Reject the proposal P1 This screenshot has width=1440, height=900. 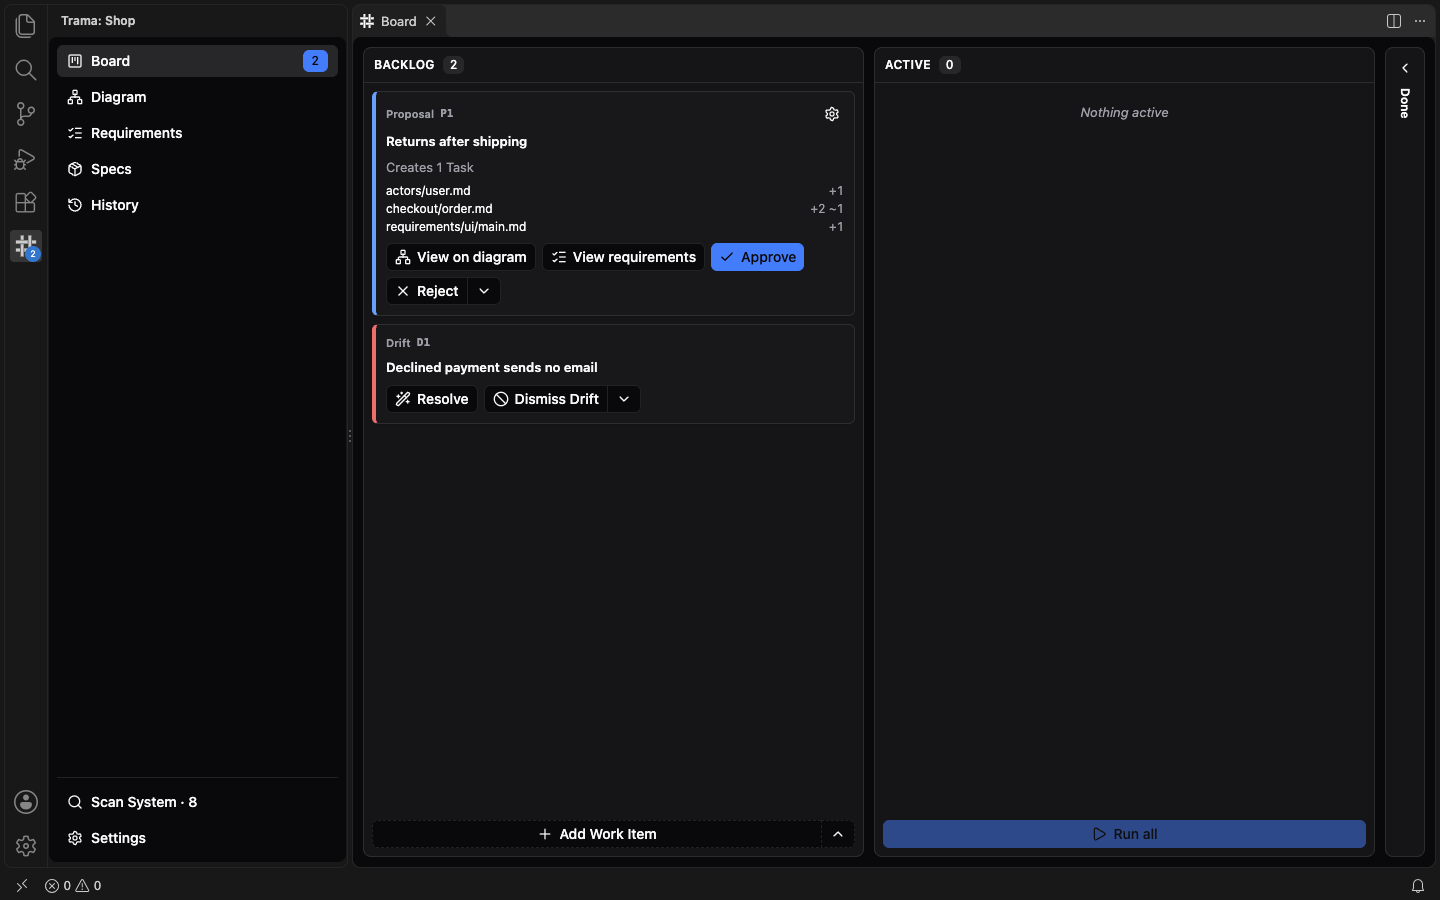427,291
